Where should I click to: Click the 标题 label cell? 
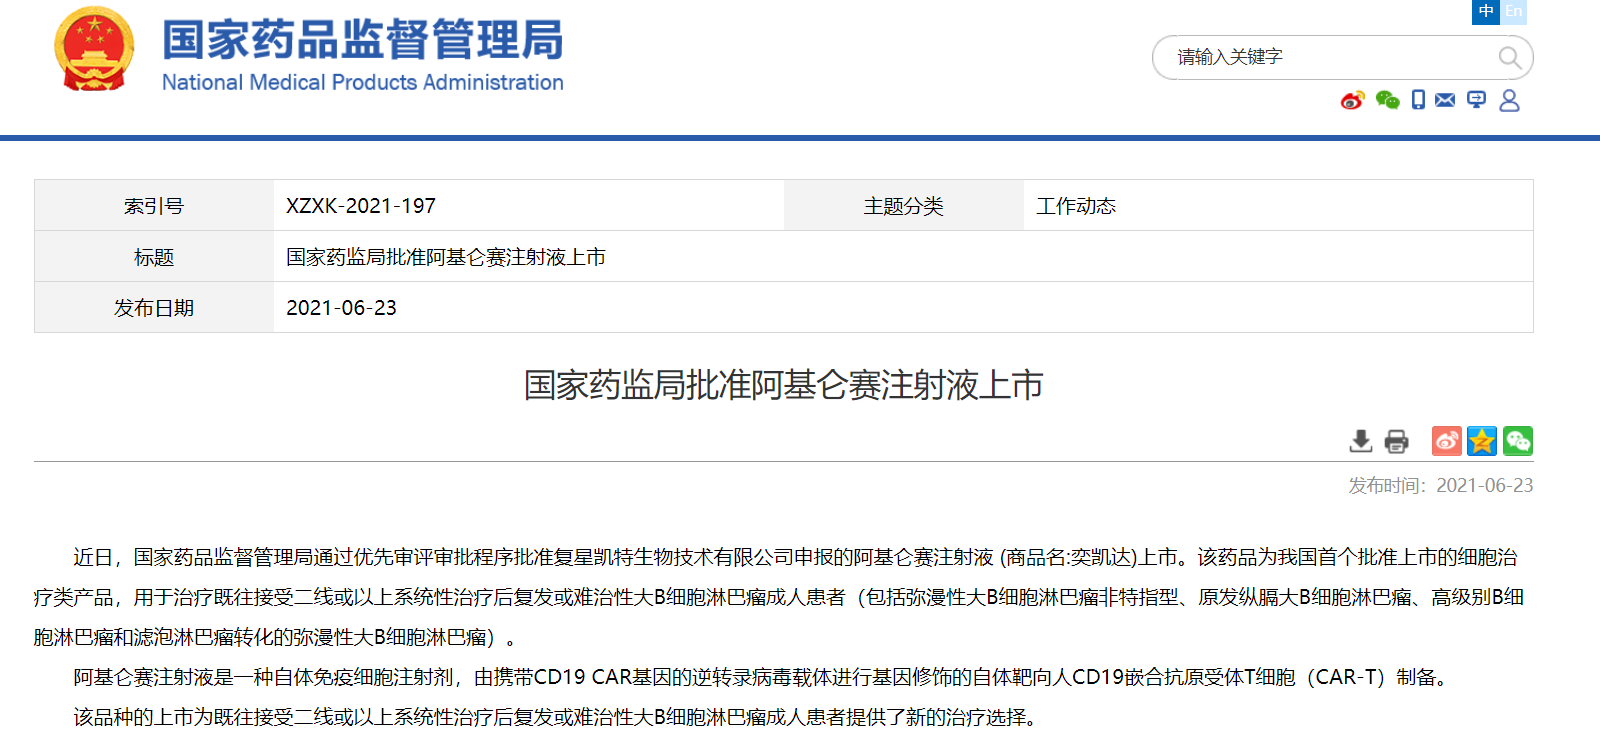click(x=154, y=257)
